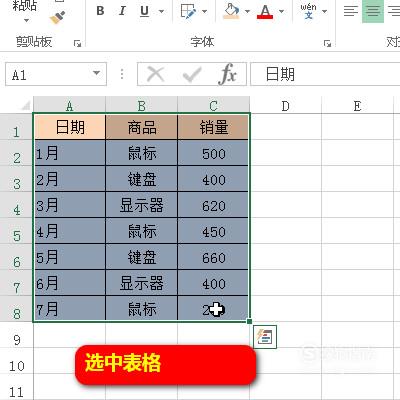Select the cell containing 2月

point(70,179)
